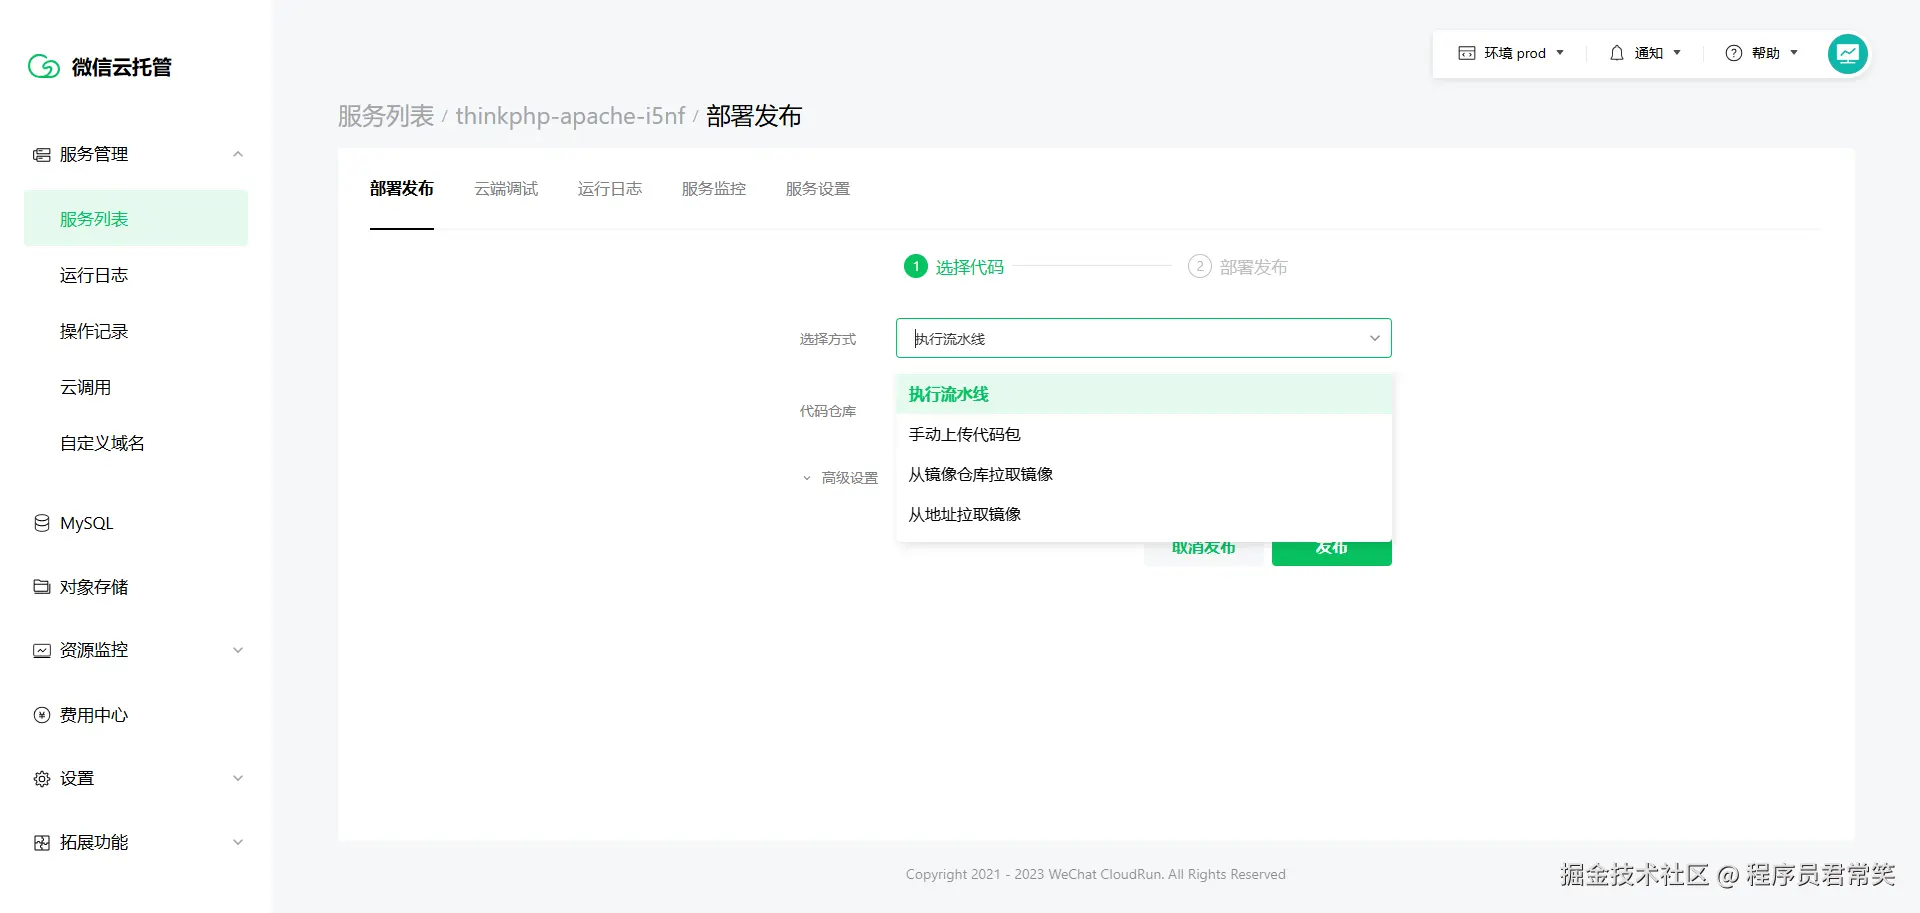Click the Copyright WeChat CloudRun footer text
Screen dimensions: 1920x913
(x=1096, y=874)
